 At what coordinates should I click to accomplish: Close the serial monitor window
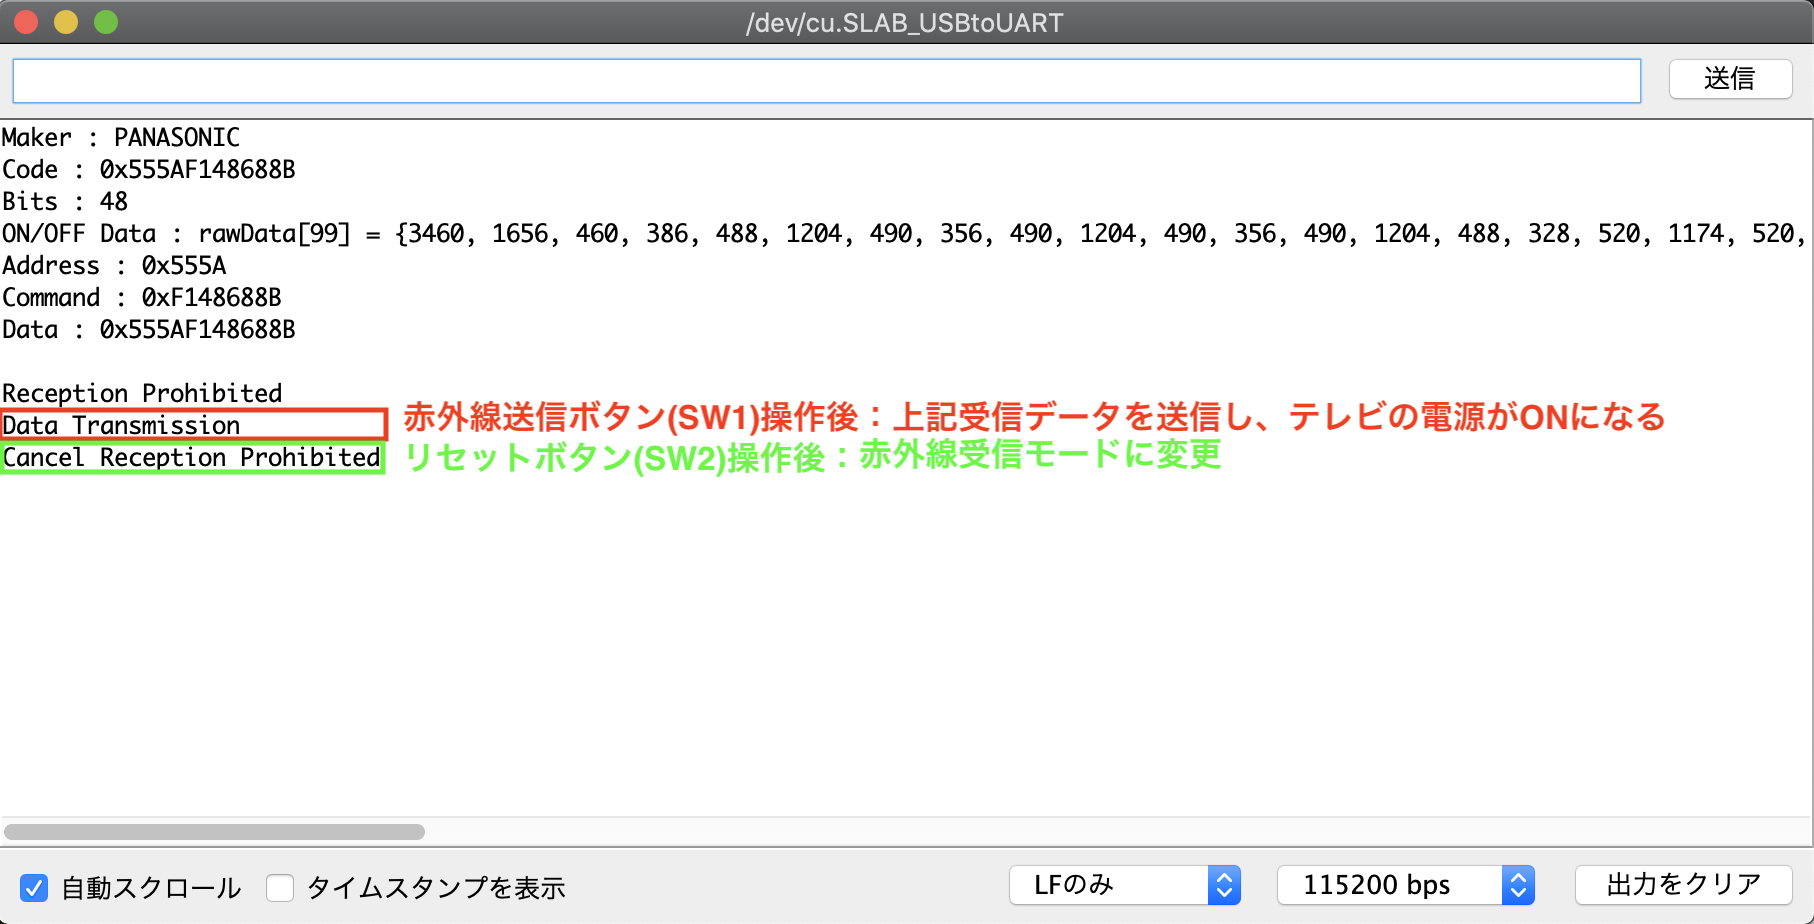[26, 22]
